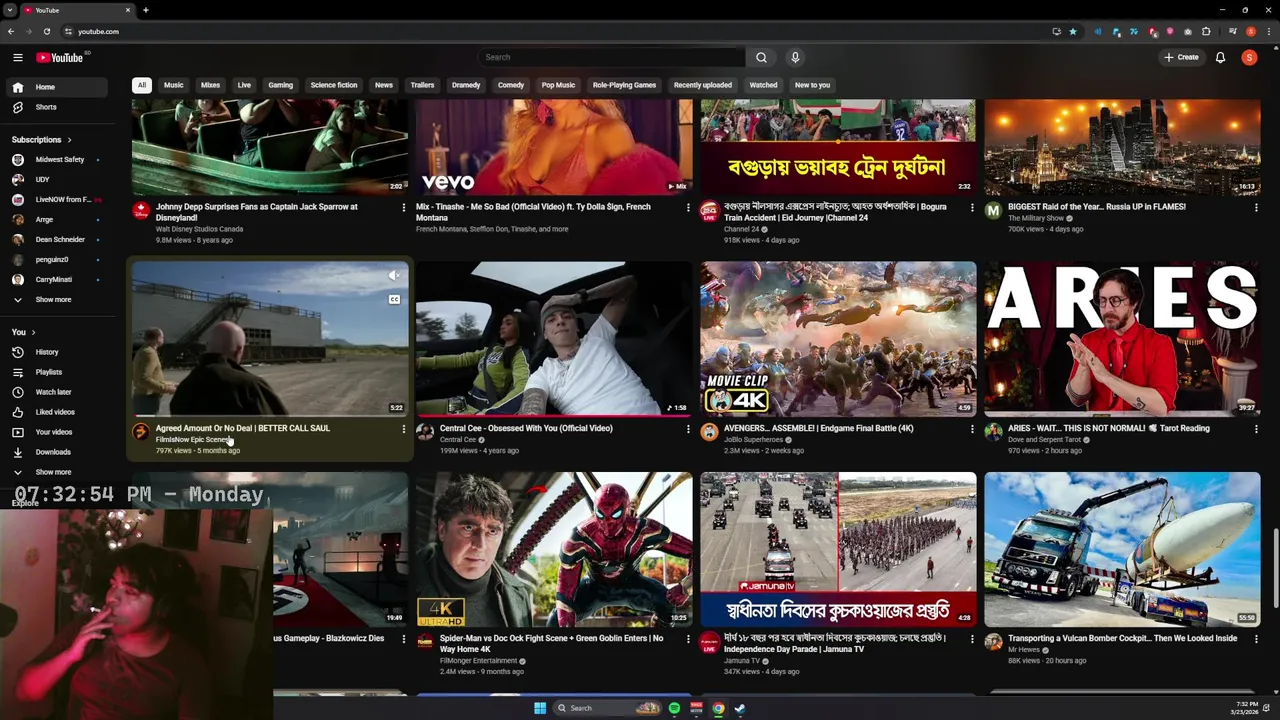Open options menu for Central Cee video
Screen dimensions: 1280x720
point(688,429)
